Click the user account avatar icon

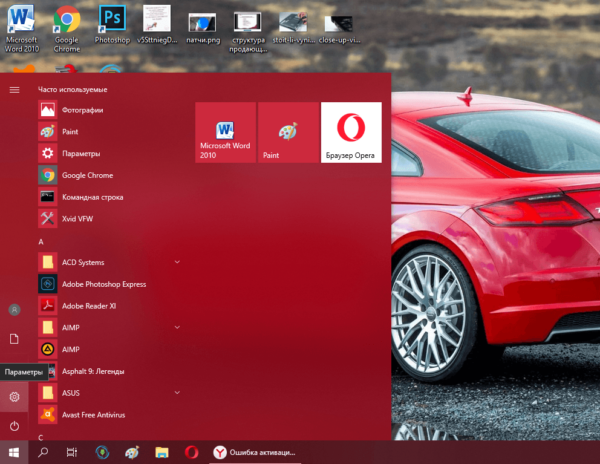click(x=14, y=309)
